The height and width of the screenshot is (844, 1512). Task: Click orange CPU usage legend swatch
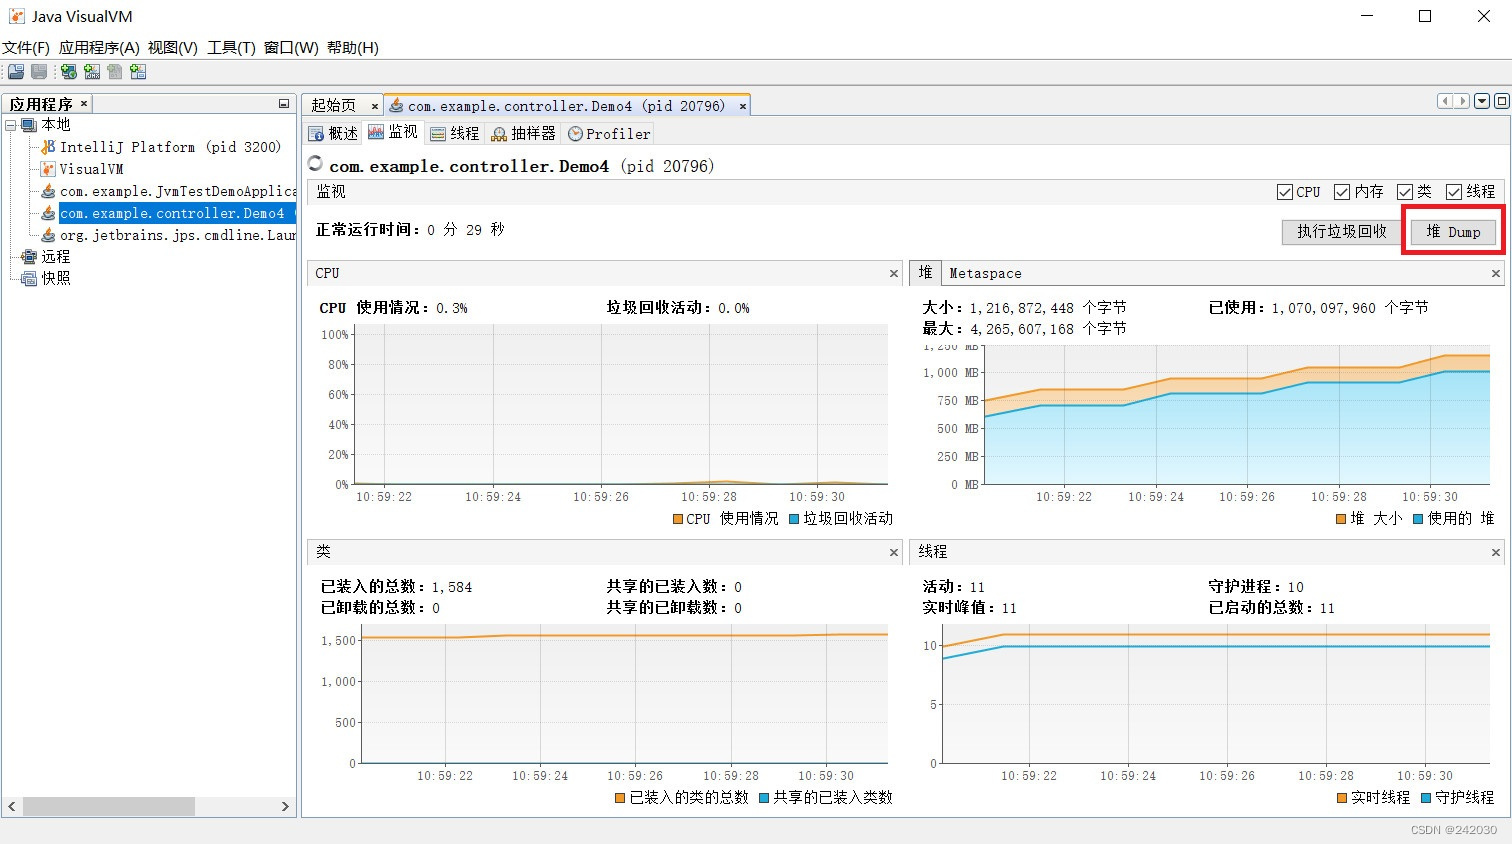[678, 519]
